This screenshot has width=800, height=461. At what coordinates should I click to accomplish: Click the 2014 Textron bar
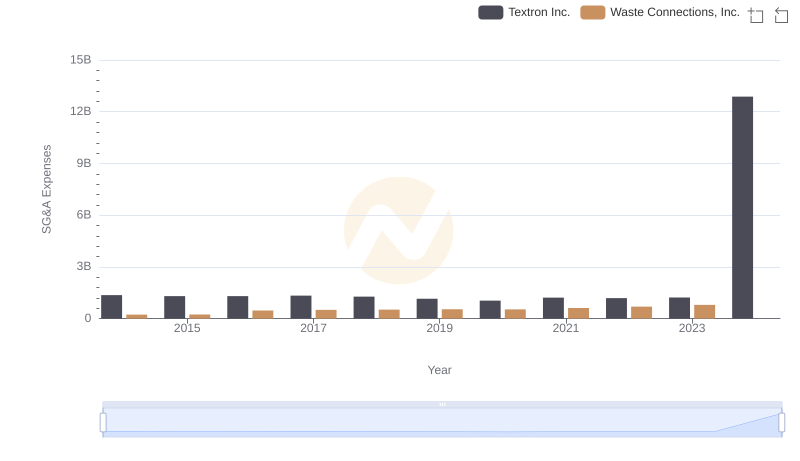[112, 307]
